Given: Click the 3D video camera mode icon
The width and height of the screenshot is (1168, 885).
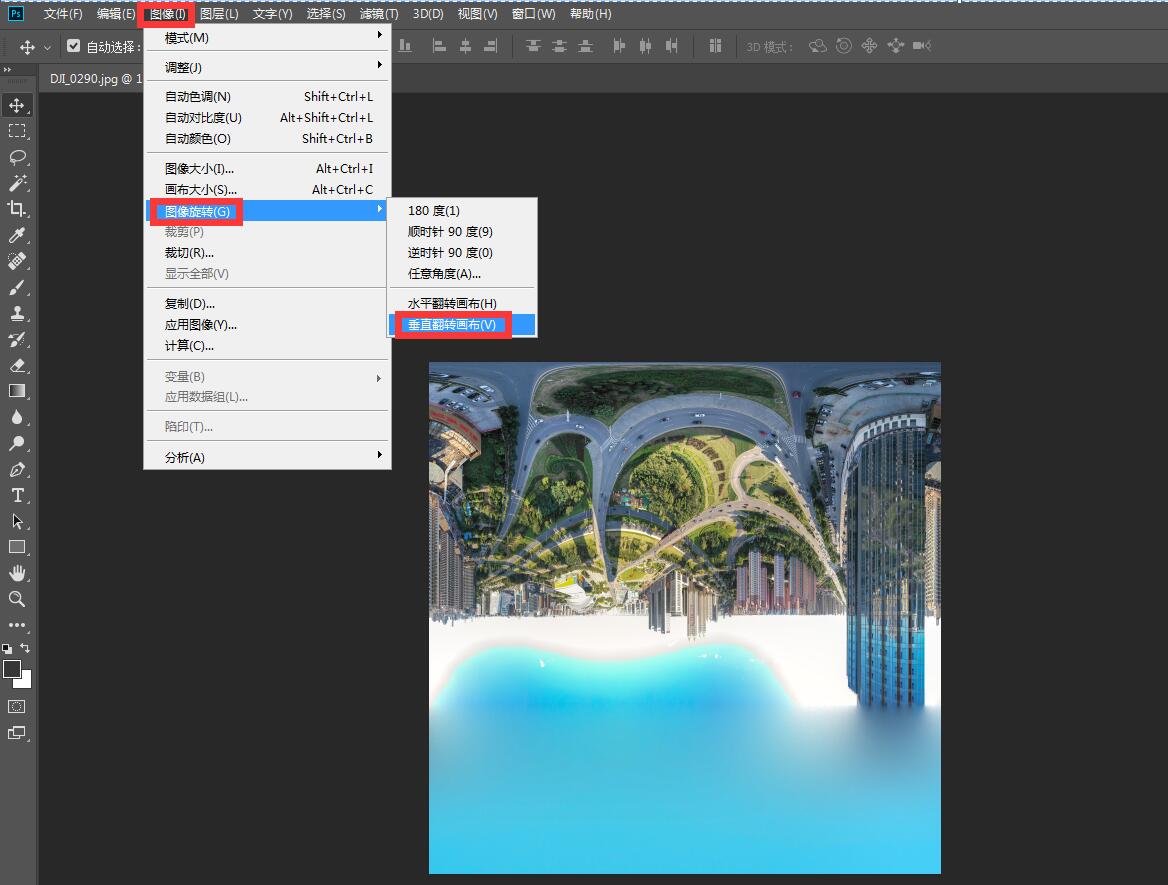Looking at the screenshot, I should 922,46.
